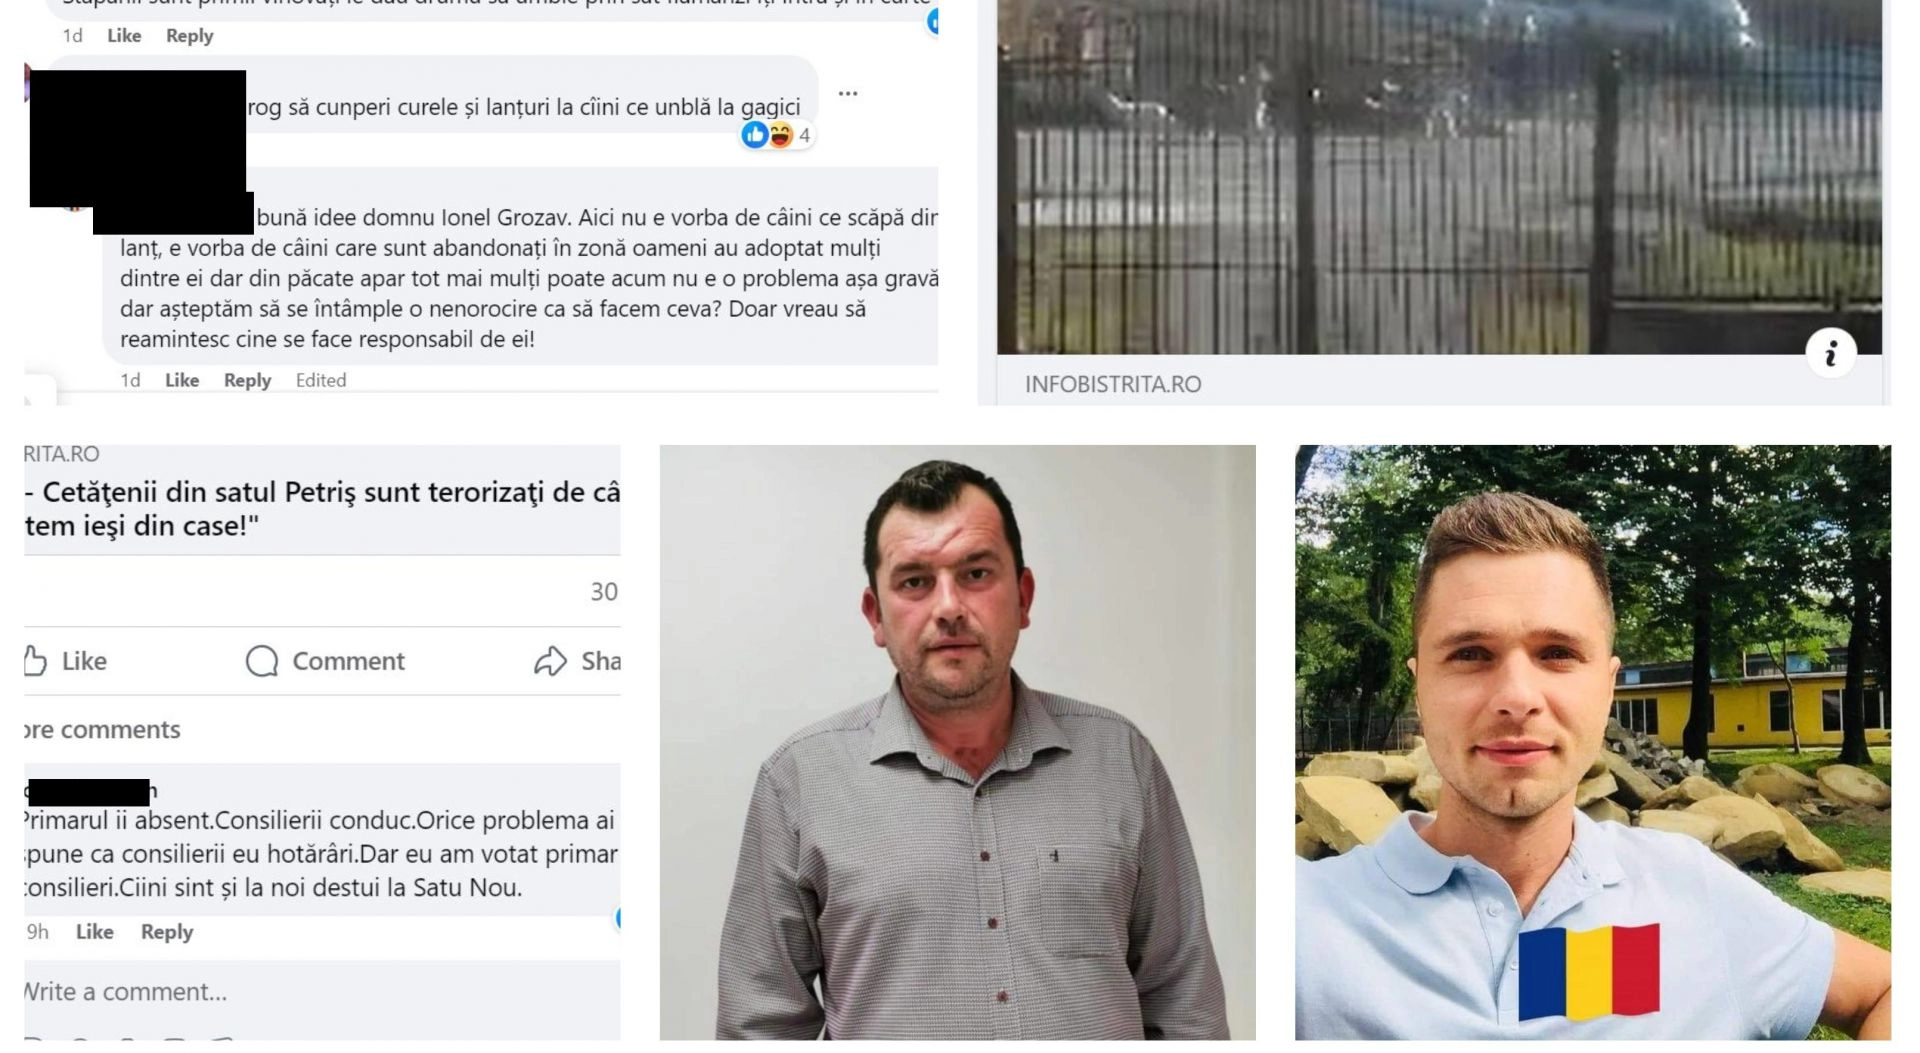
Task: Click the thumbs-up Like icon under the post
Action: [35, 660]
